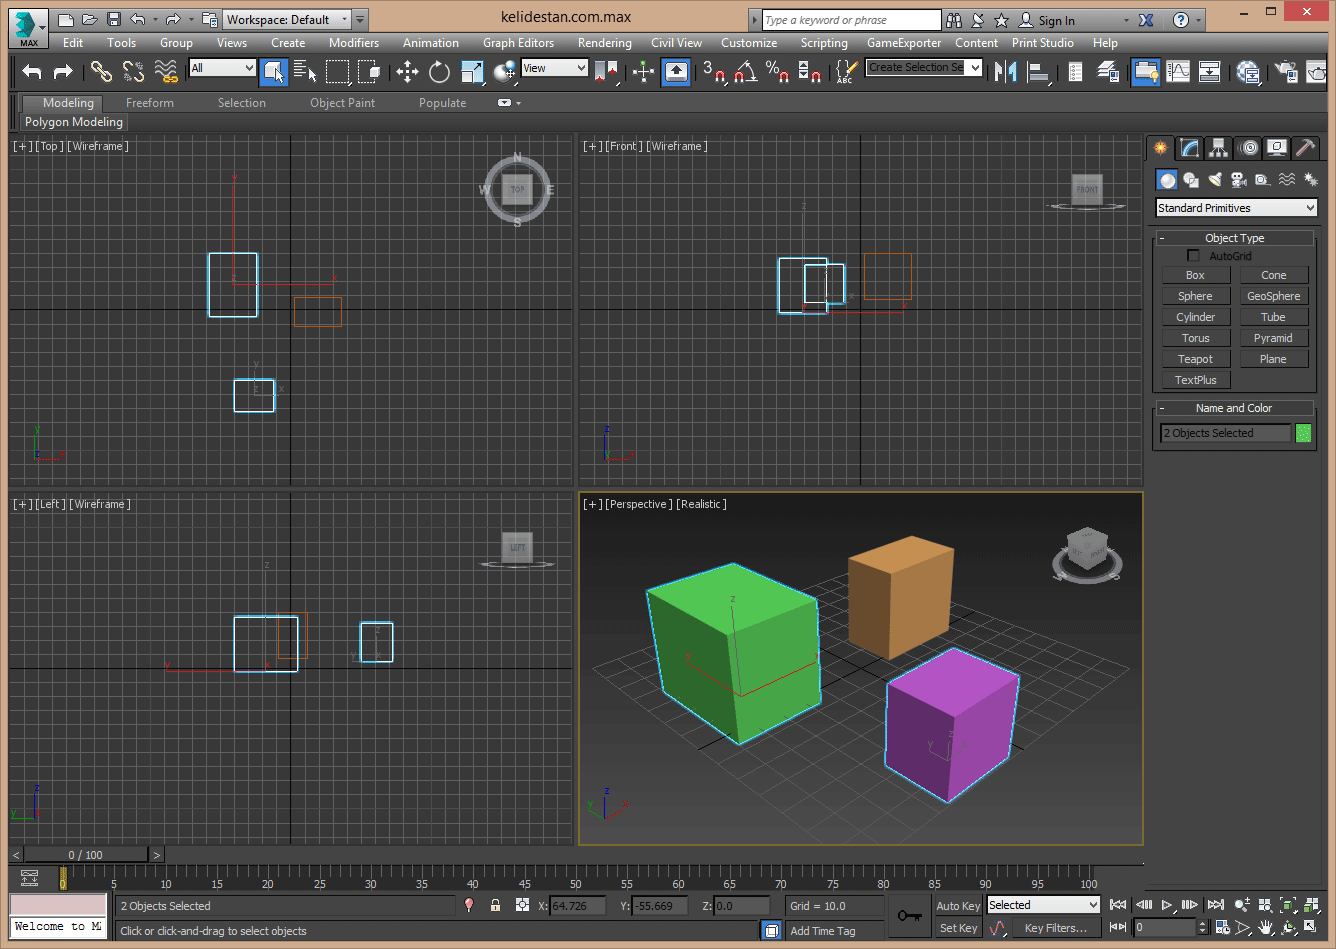This screenshot has width=1336, height=949.
Task: Open the Rendering menu
Action: [x=604, y=43]
